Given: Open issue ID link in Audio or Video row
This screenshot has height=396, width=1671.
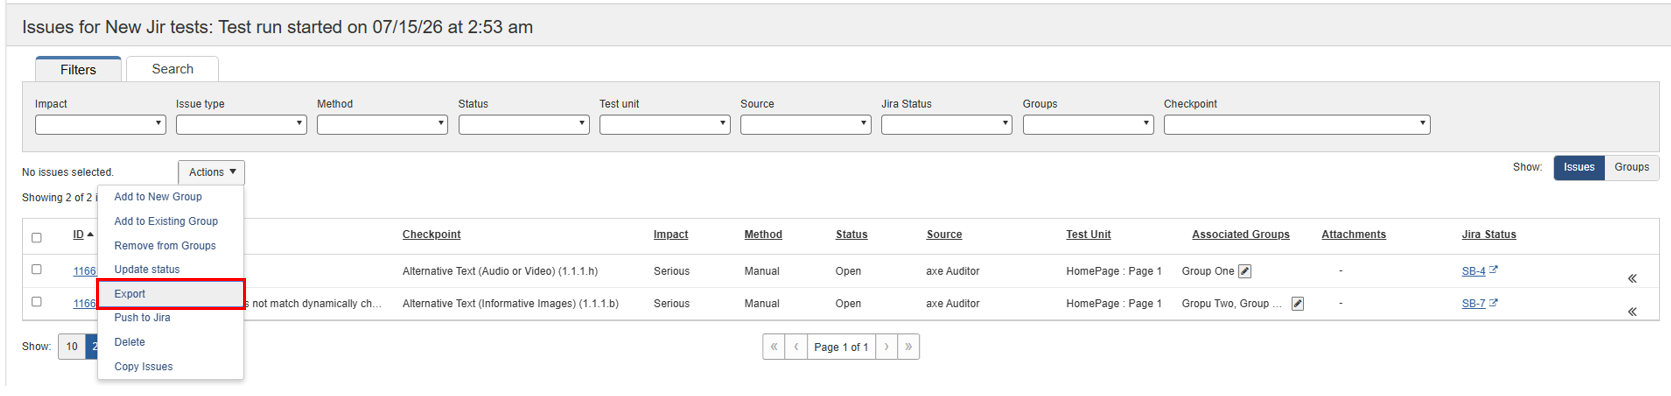Looking at the screenshot, I should (85, 271).
